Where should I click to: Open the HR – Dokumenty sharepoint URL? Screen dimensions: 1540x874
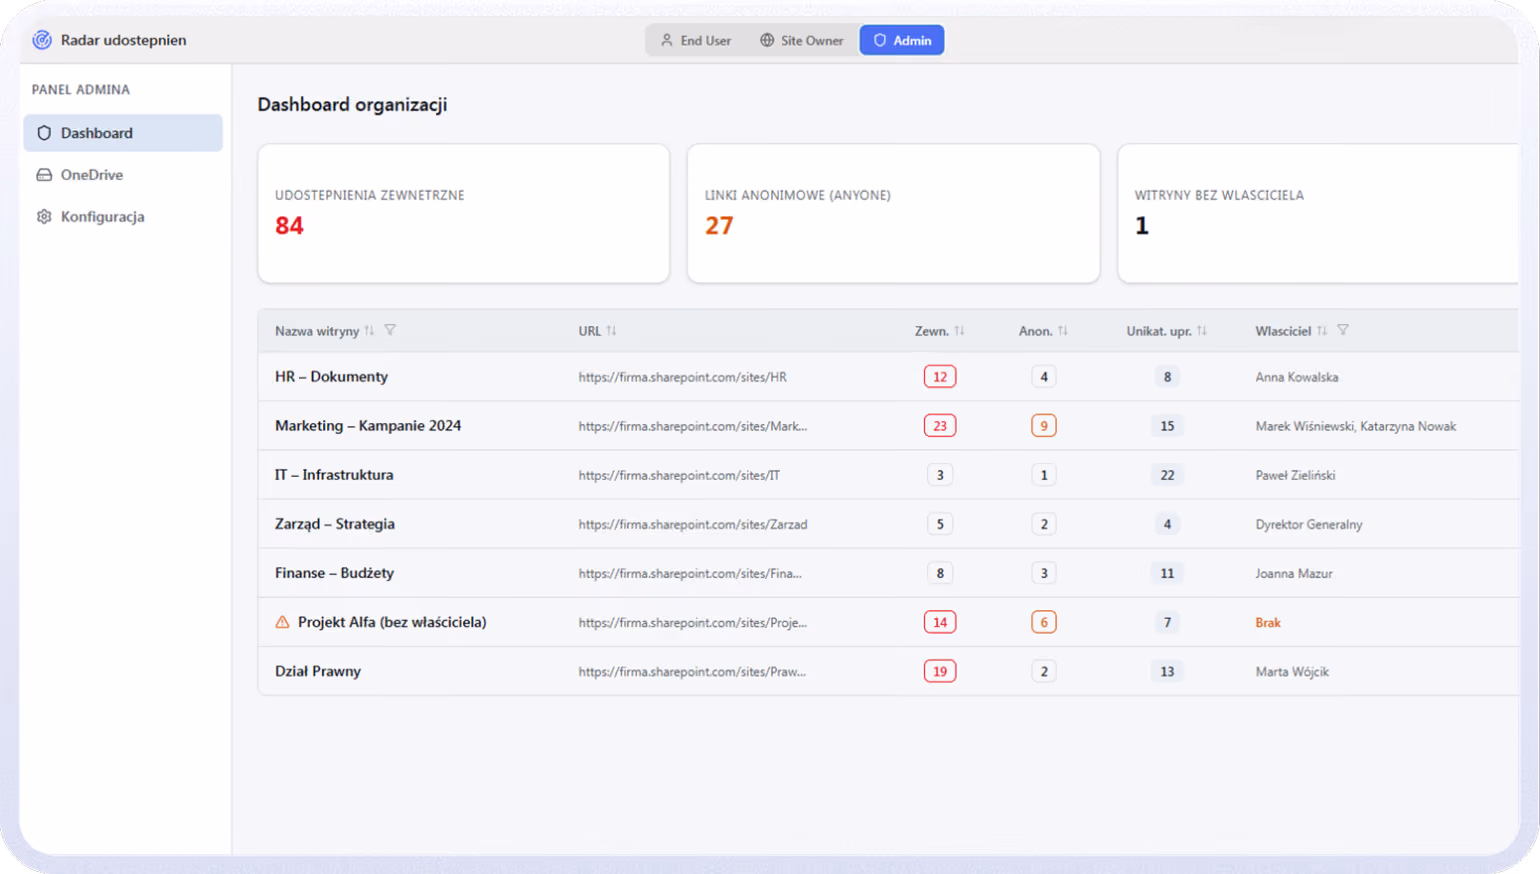click(682, 377)
